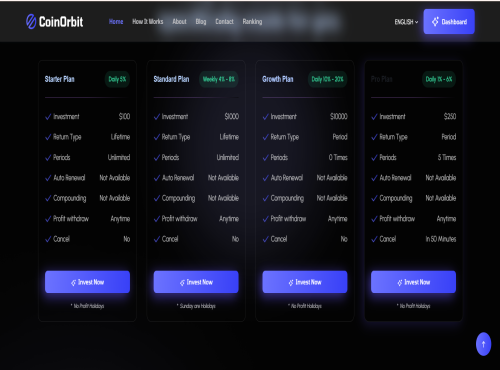Invest Now in the Pro Plan
Image resolution: width=500 pixels, height=370 pixels.
pyautogui.click(x=413, y=282)
